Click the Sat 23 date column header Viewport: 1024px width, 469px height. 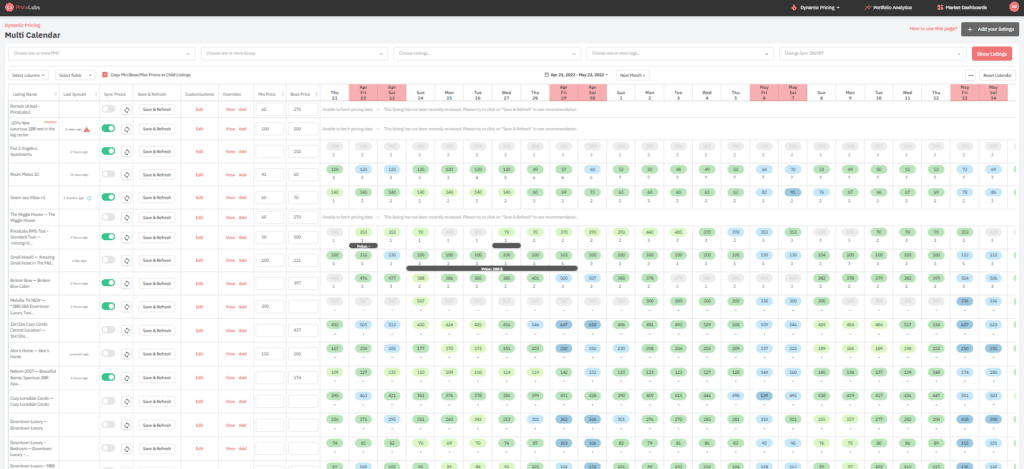coord(392,92)
